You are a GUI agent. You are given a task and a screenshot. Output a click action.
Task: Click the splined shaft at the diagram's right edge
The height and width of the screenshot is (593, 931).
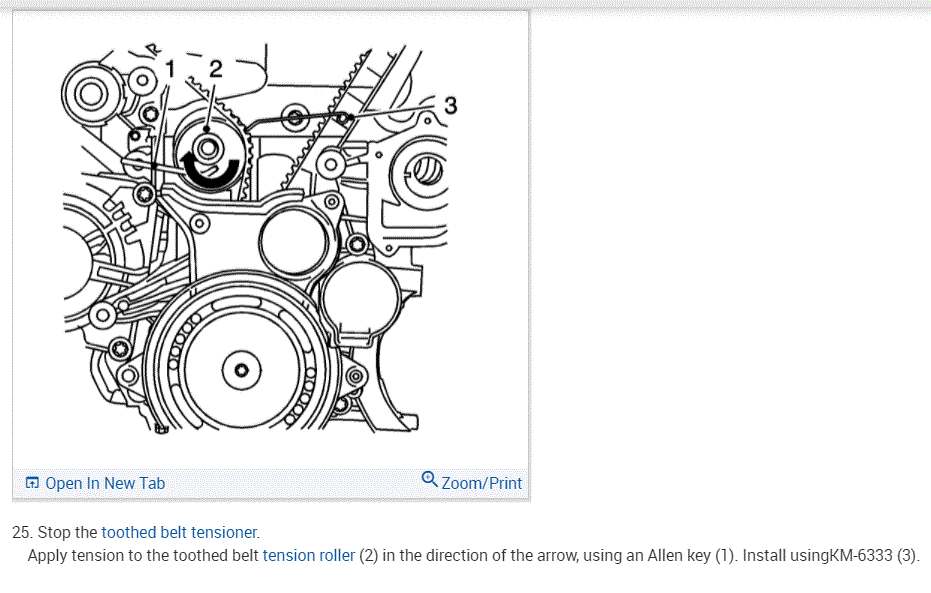point(426,171)
